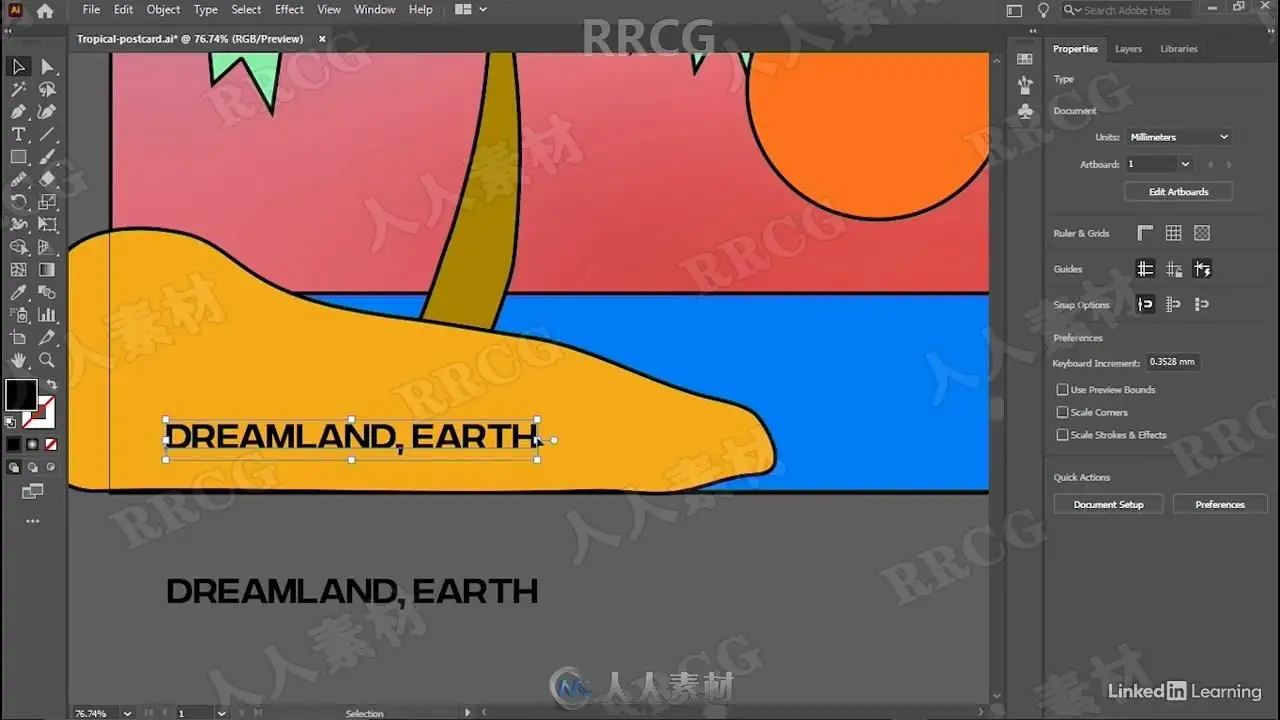Choose the Gradient tool

(47, 270)
